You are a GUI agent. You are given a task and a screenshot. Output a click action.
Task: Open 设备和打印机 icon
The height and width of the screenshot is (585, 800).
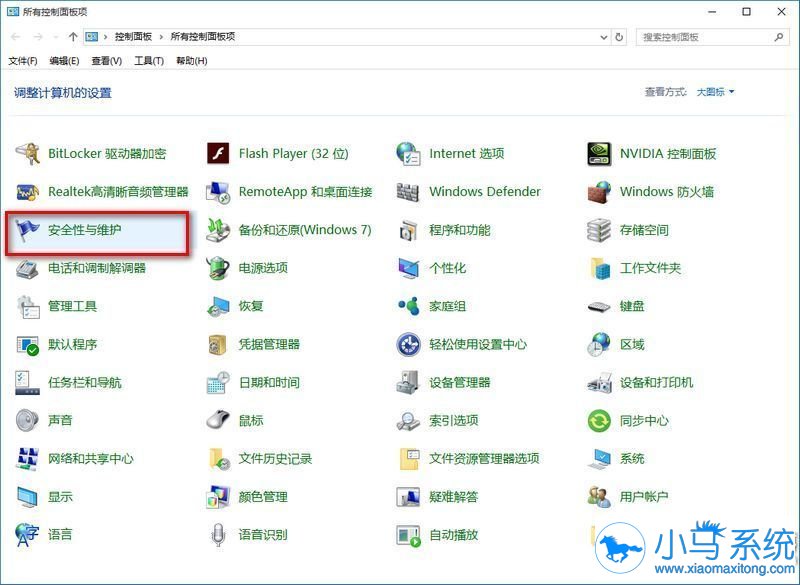tap(599, 383)
